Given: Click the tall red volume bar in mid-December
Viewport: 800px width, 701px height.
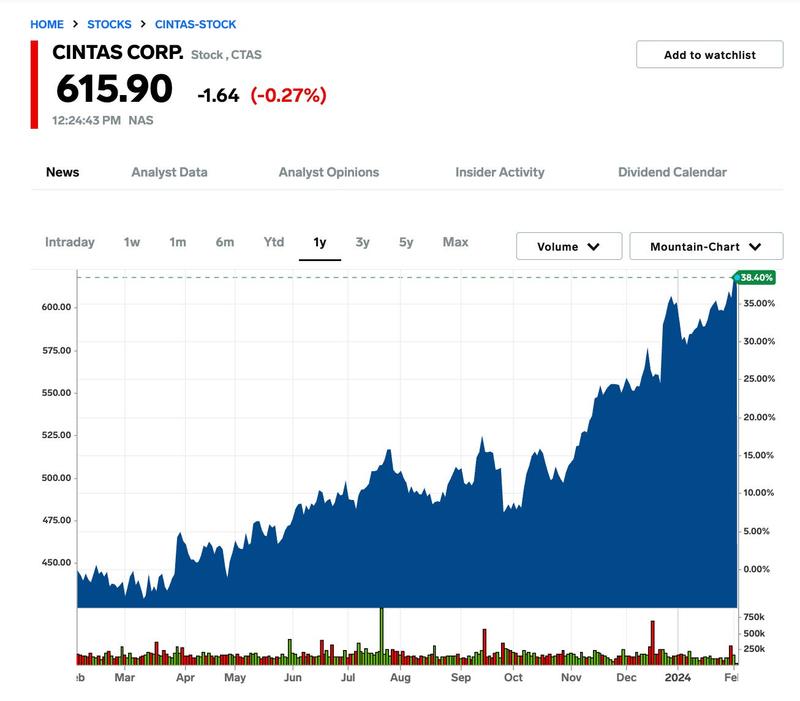Looking at the screenshot, I should click(652, 642).
